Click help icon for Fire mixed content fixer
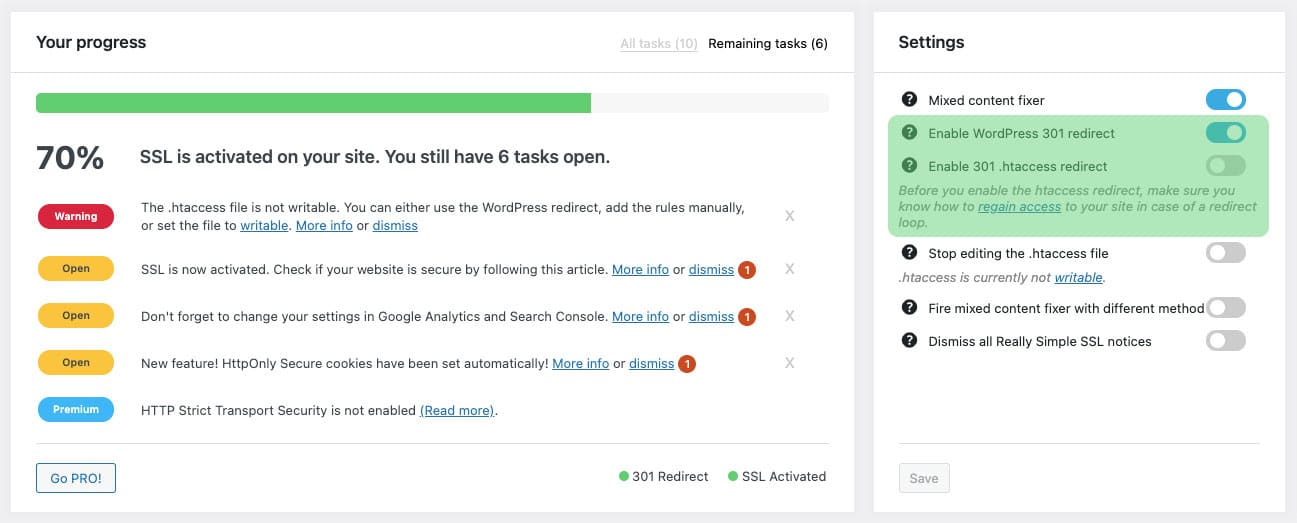Image resolution: width=1297 pixels, height=523 pixels. 909,308
